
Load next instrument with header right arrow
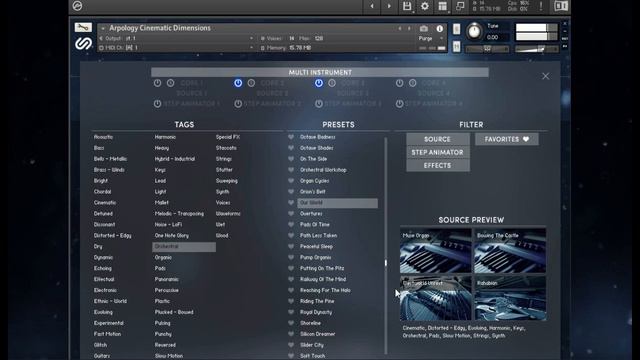click(409, 29)
